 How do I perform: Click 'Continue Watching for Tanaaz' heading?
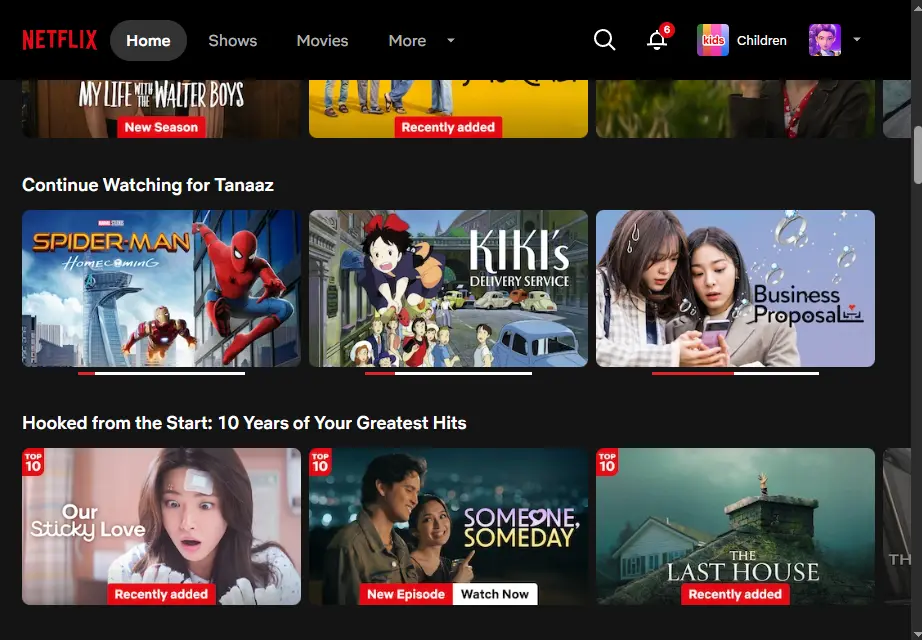(x=148, y=185)
